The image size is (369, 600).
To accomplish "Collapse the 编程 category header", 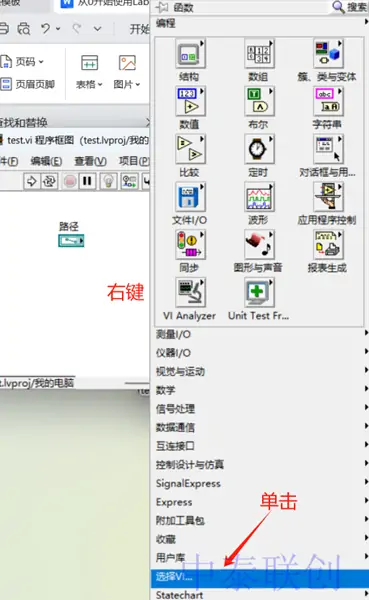I will pos(260,23).
